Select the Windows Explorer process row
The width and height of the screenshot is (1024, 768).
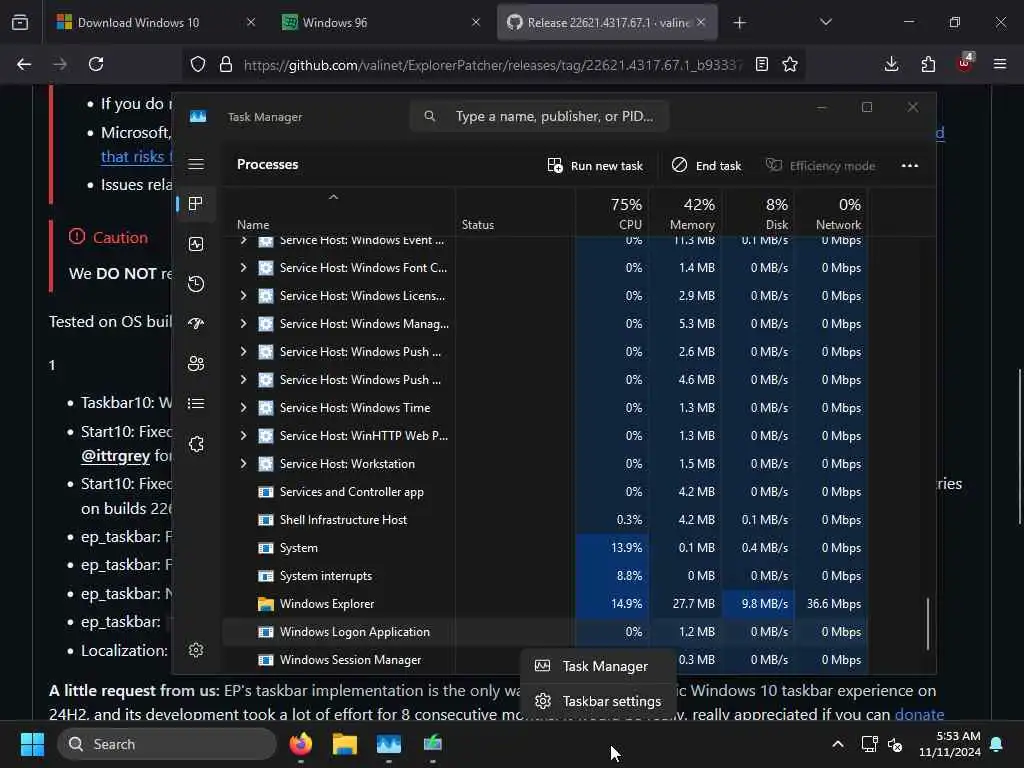pos(545,604)
